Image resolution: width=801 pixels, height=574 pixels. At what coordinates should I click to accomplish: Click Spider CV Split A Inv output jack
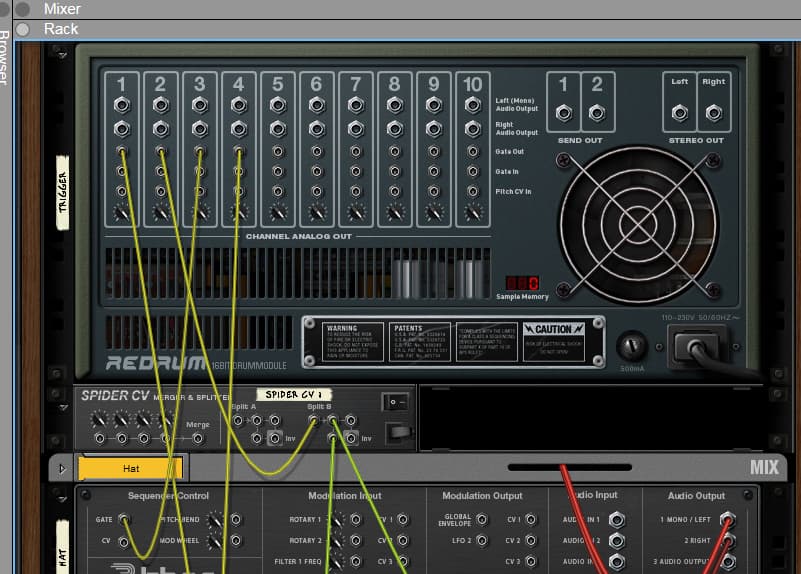(x=275, y=438)
